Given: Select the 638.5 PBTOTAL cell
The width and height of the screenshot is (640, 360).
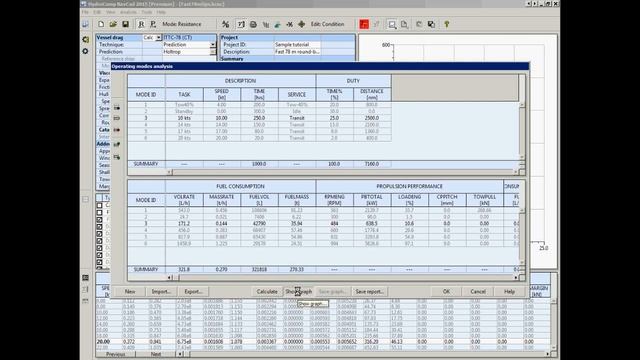Looking at the screenshot, I should pyautogui.click(x=372, y=224).
